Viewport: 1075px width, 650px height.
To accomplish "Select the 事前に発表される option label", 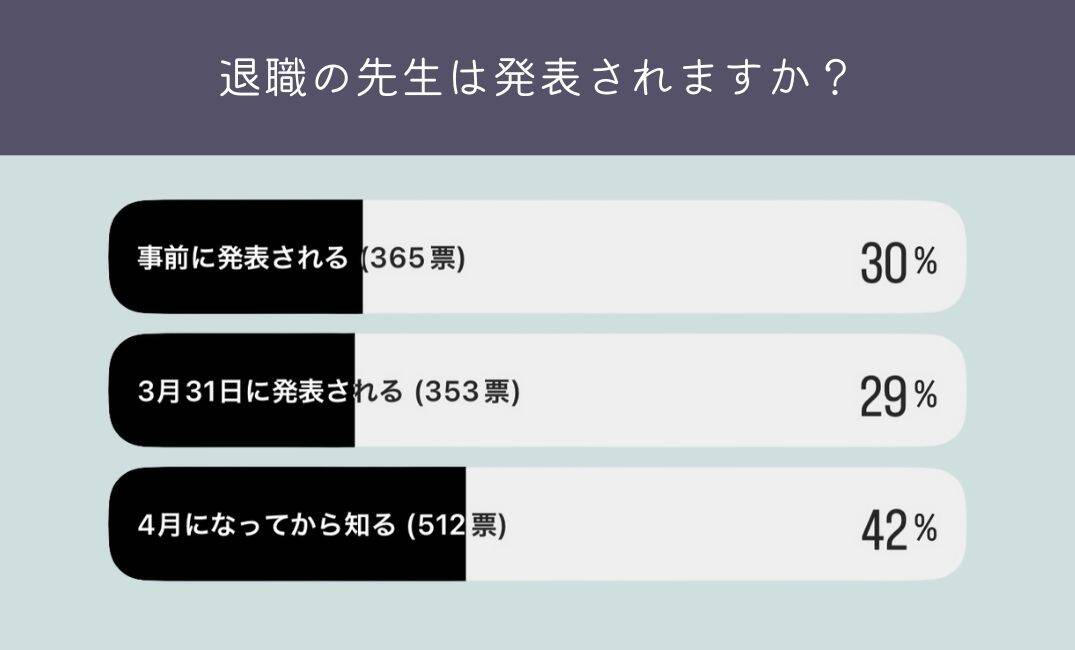I will (243, 258).
